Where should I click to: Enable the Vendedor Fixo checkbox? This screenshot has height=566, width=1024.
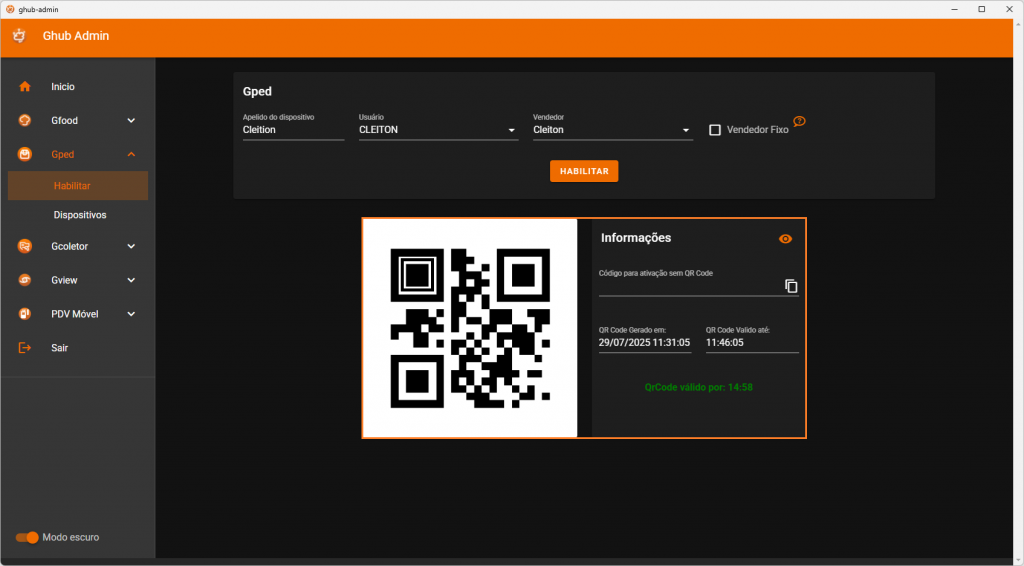tap(715, 130)
